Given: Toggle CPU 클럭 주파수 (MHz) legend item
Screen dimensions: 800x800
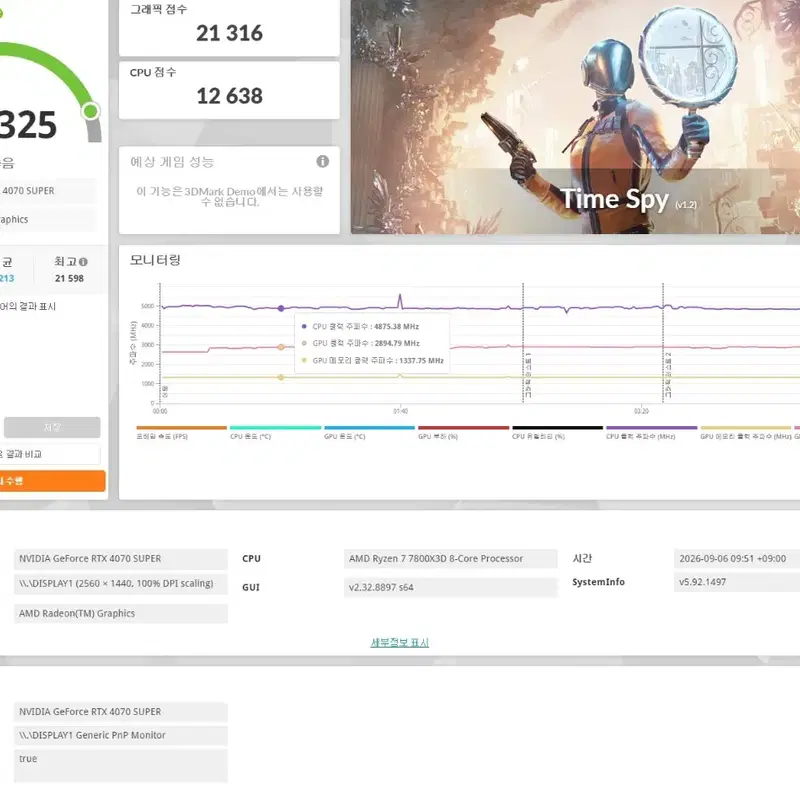Looking at the screenshot, I should (651, 433).
